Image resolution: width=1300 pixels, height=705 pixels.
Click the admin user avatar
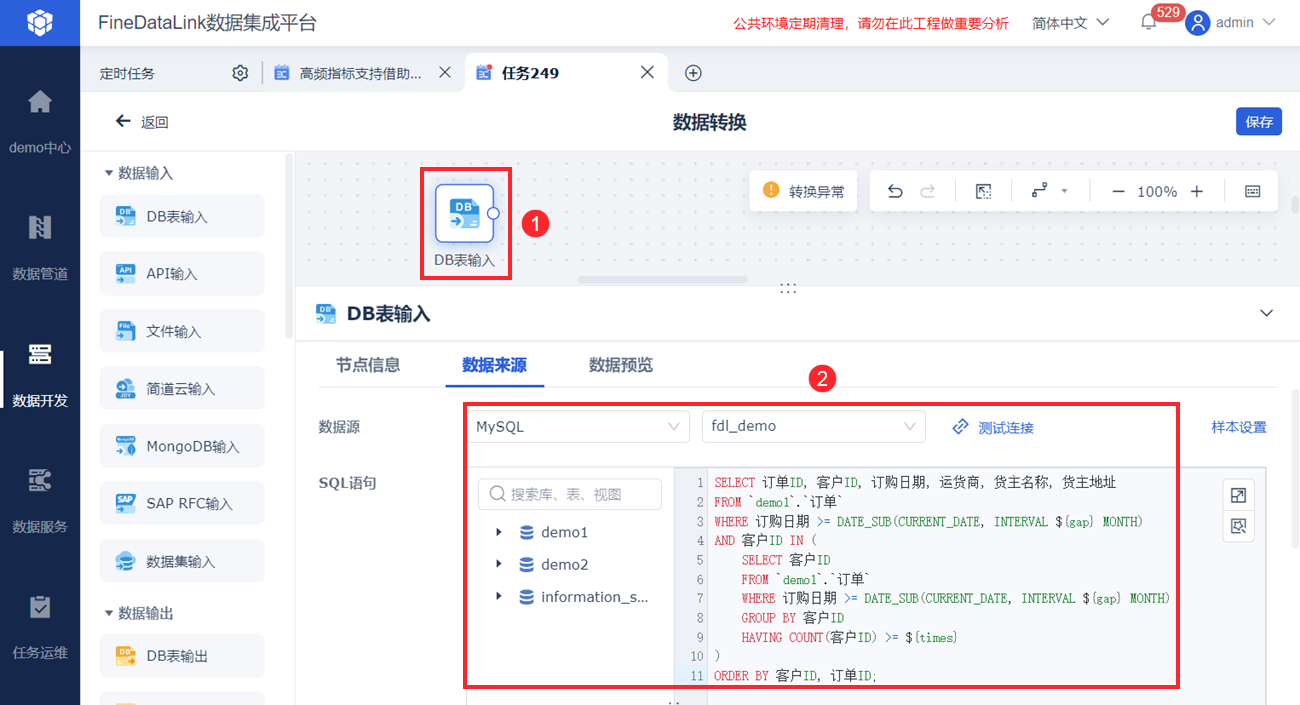click(1197, 22)
